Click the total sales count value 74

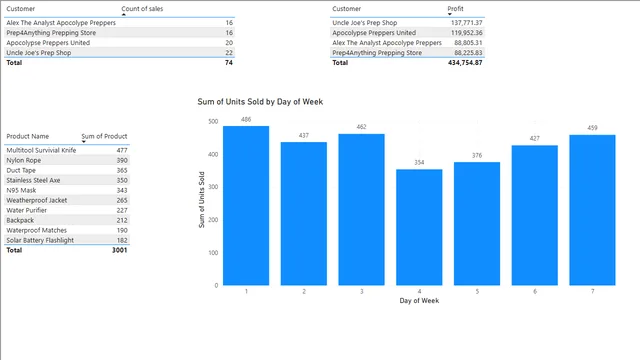point(229,62)
